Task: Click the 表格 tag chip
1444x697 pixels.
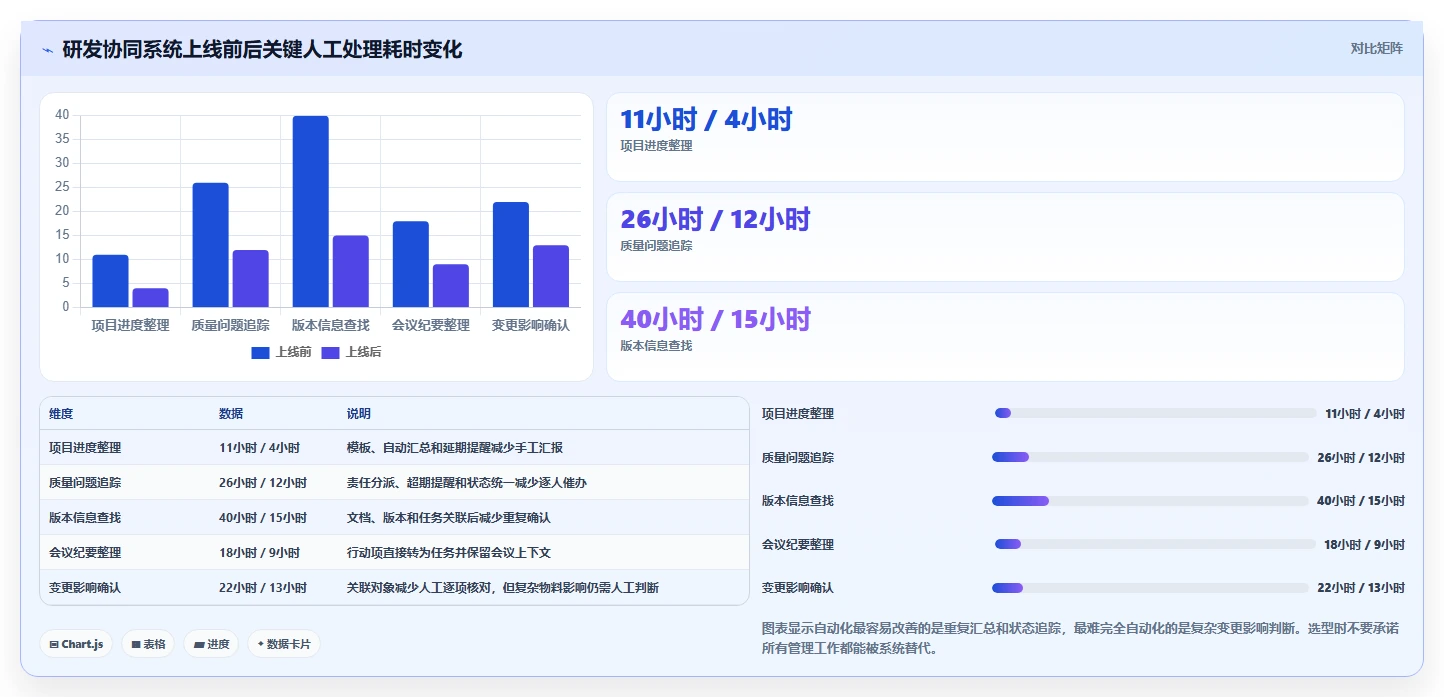Action: (x=148, y=644)
